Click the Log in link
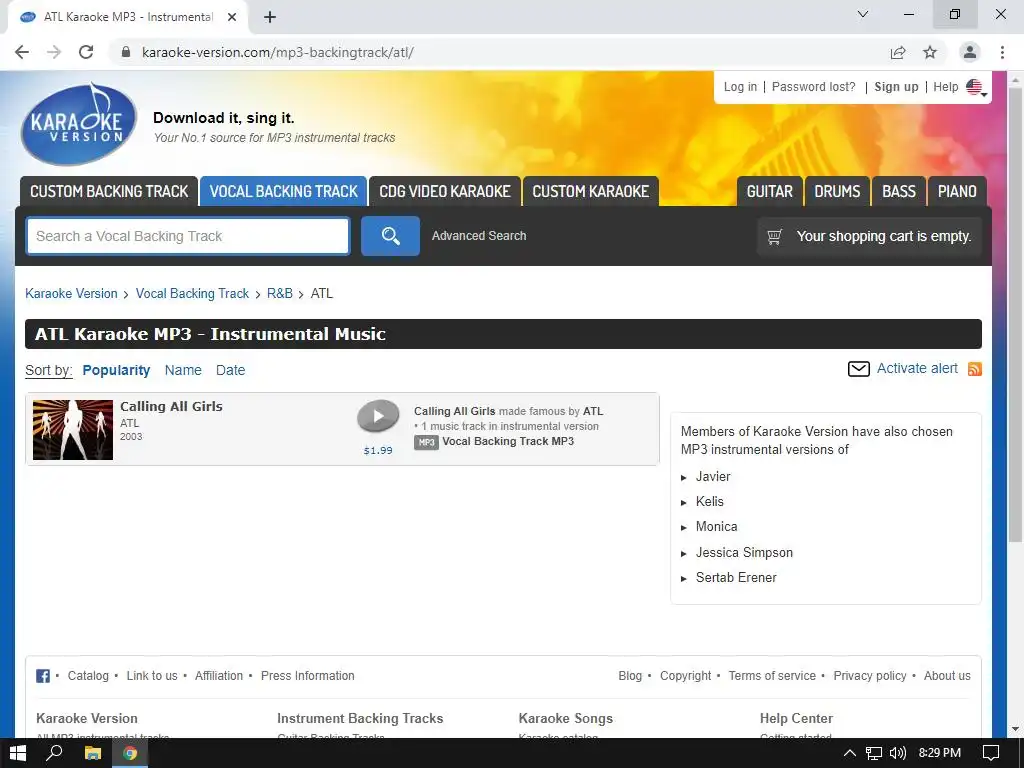1024x768 pixels. tap(740, 87)
